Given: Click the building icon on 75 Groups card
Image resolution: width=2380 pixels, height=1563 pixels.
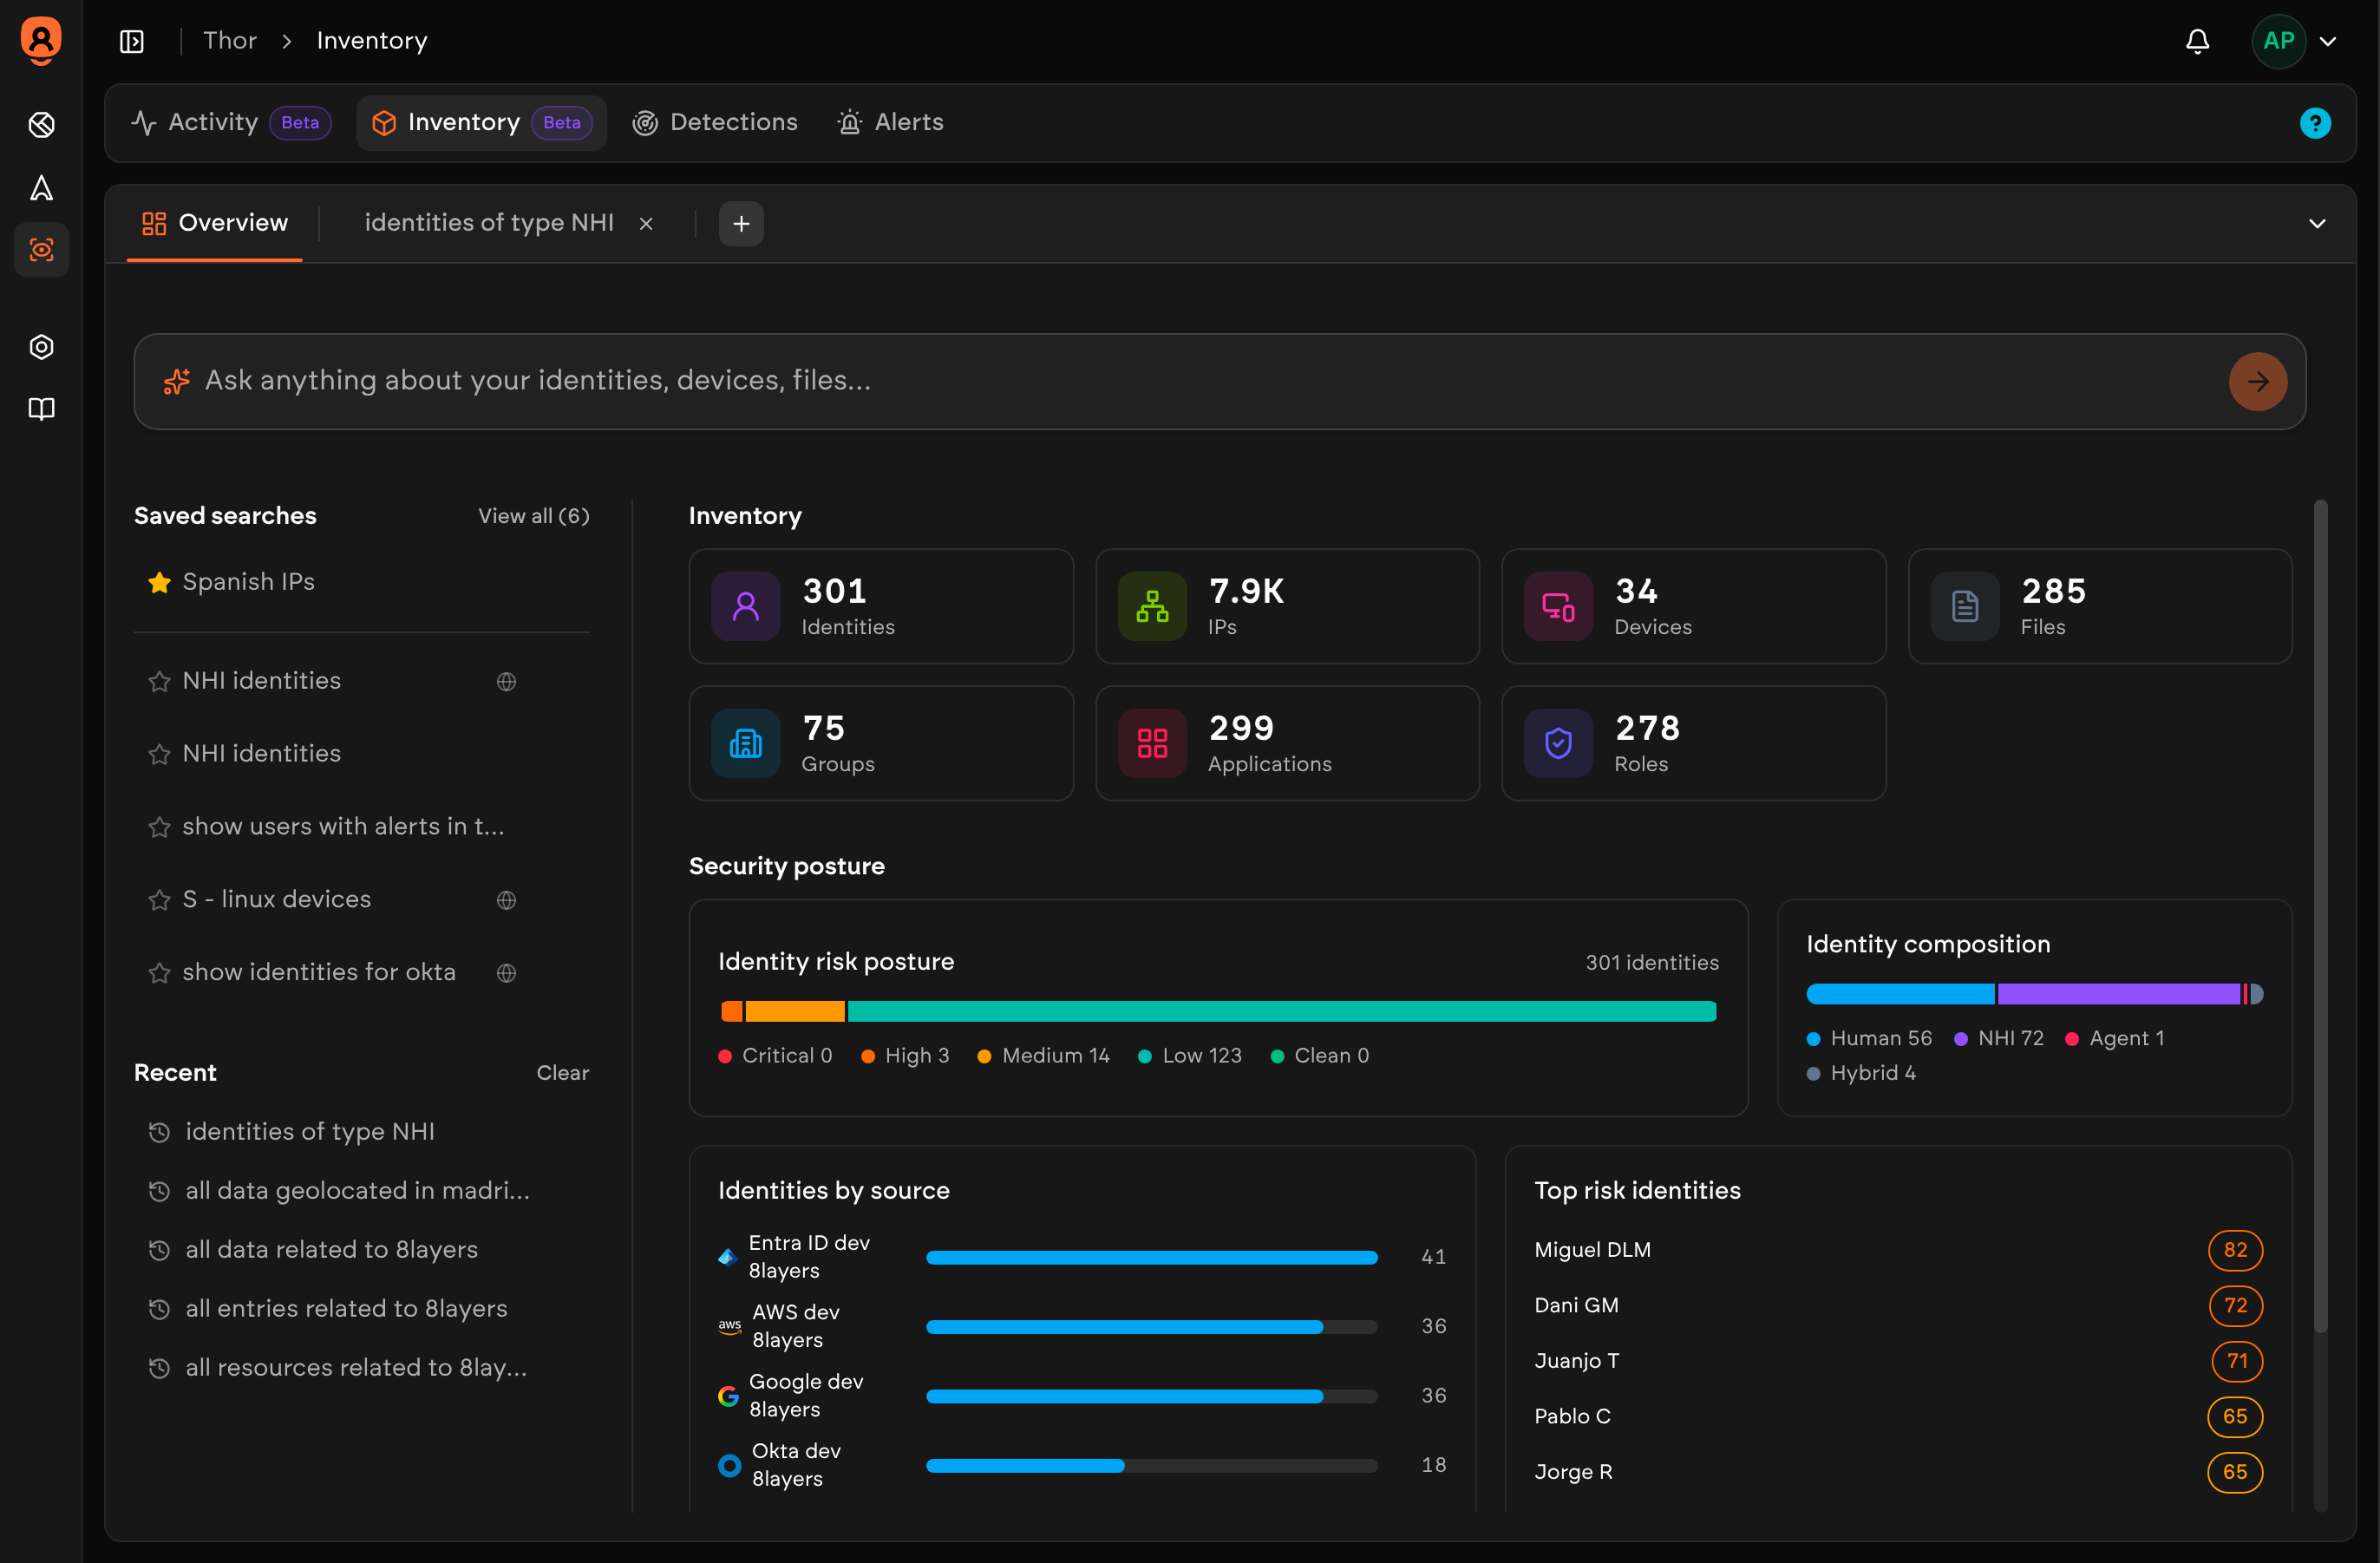Looking at the screenshot, I should click(x=746, y=743).
